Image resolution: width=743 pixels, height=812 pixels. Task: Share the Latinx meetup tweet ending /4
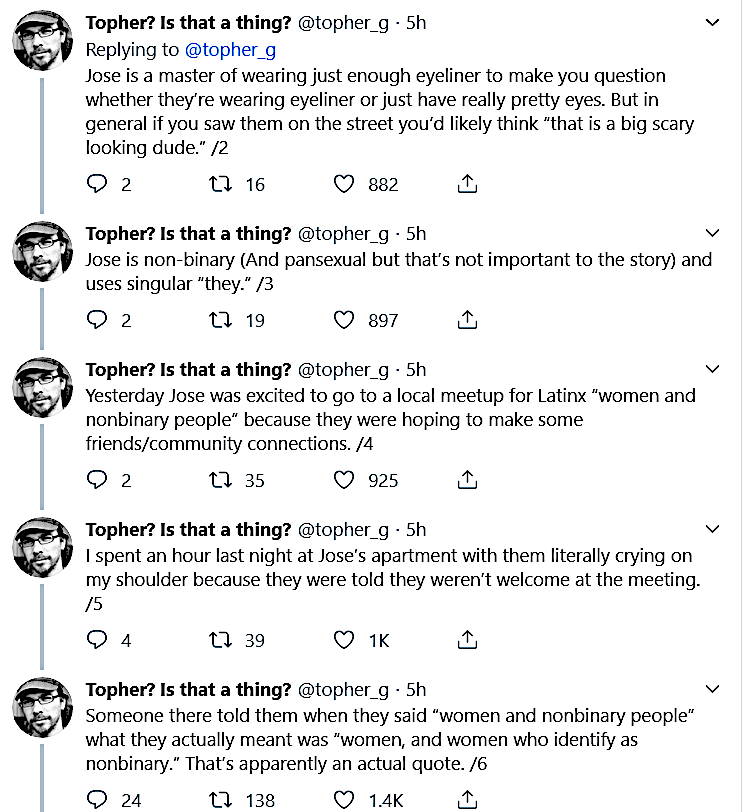467,480
